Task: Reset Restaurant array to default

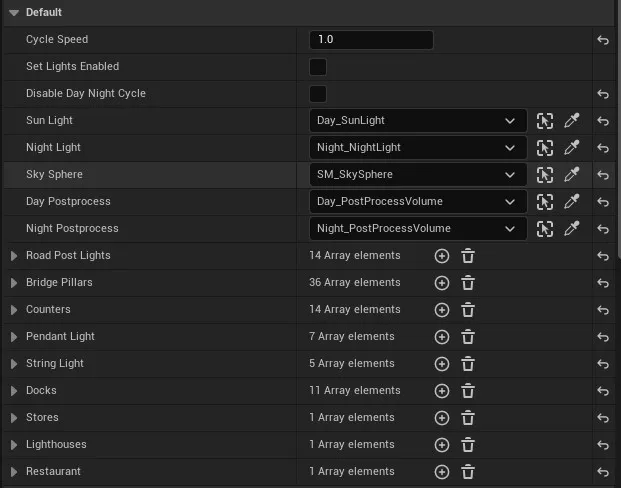Action: pos(603,472)
